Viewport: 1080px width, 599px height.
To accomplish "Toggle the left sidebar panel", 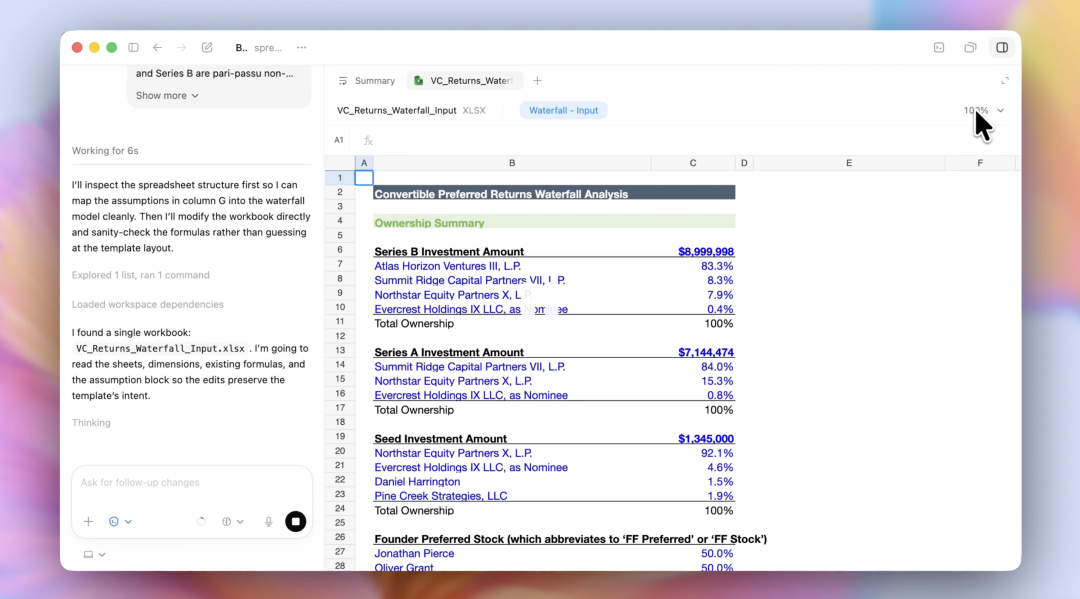I will click(133, 47).
